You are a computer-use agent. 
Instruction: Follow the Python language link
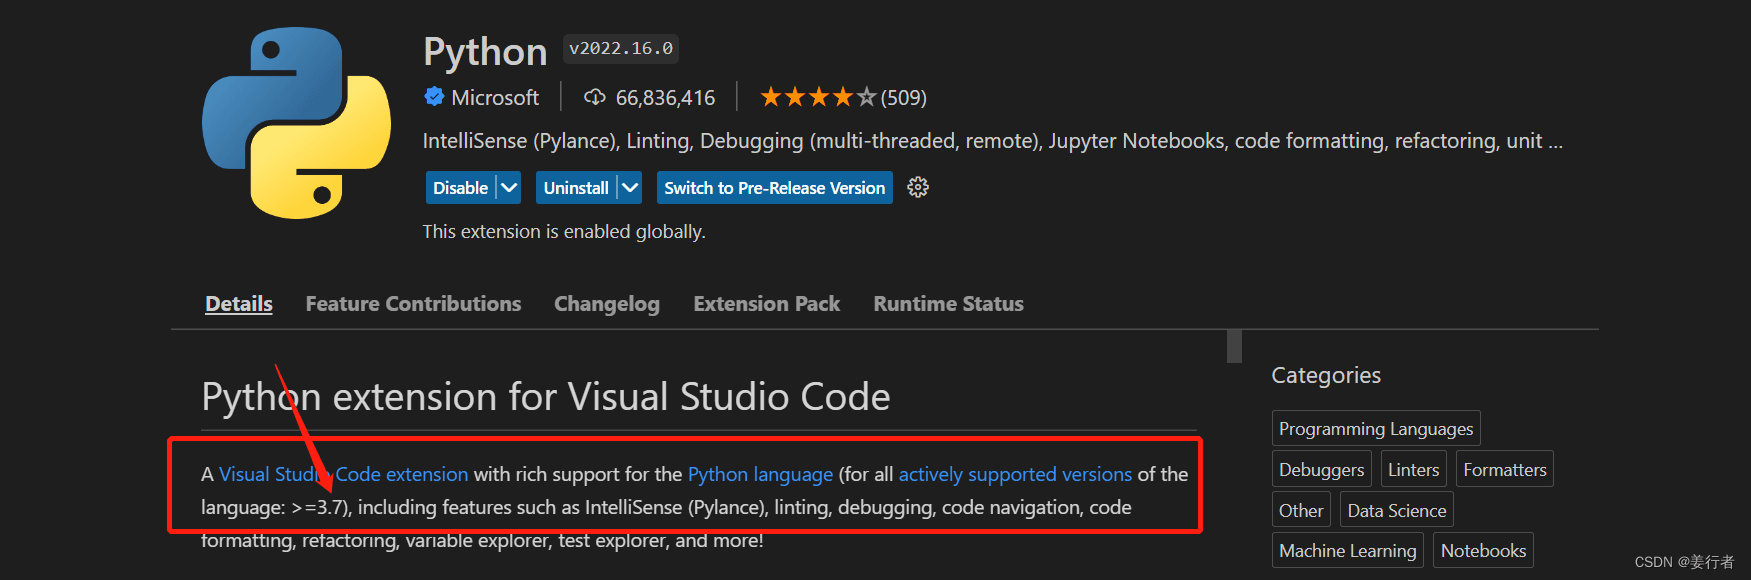760,474
